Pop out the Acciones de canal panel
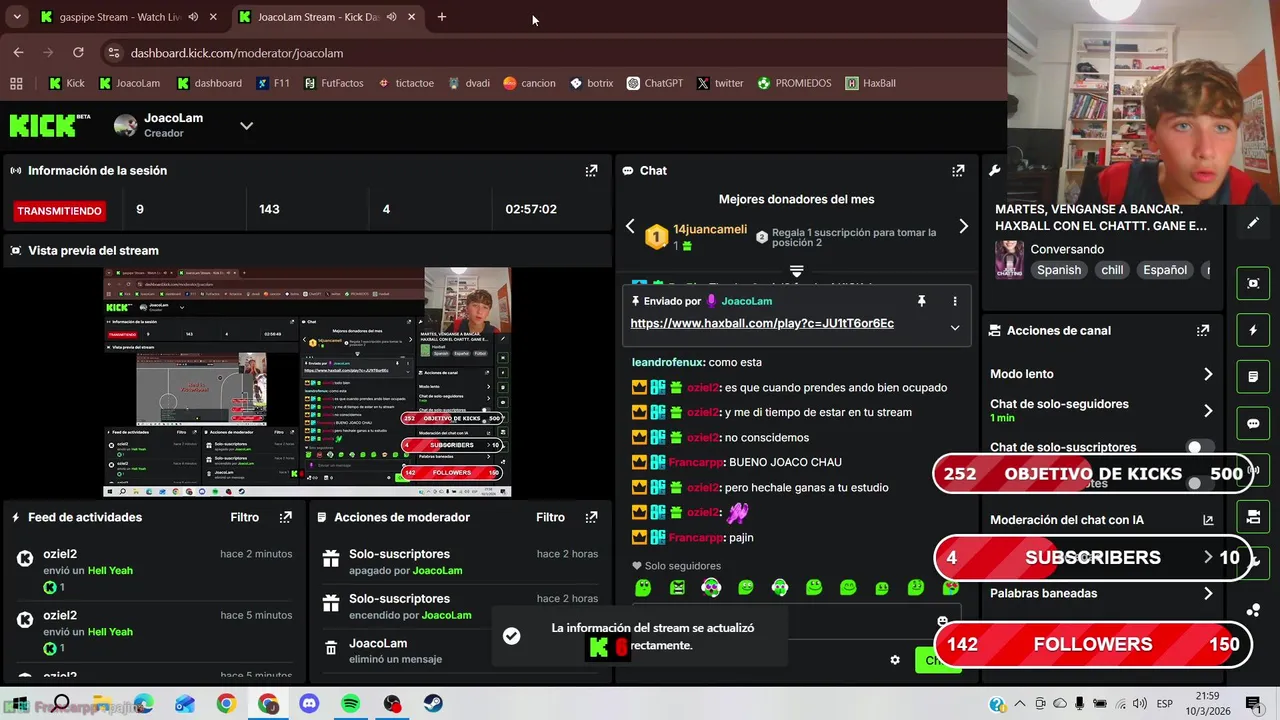 pos(1203,330)
